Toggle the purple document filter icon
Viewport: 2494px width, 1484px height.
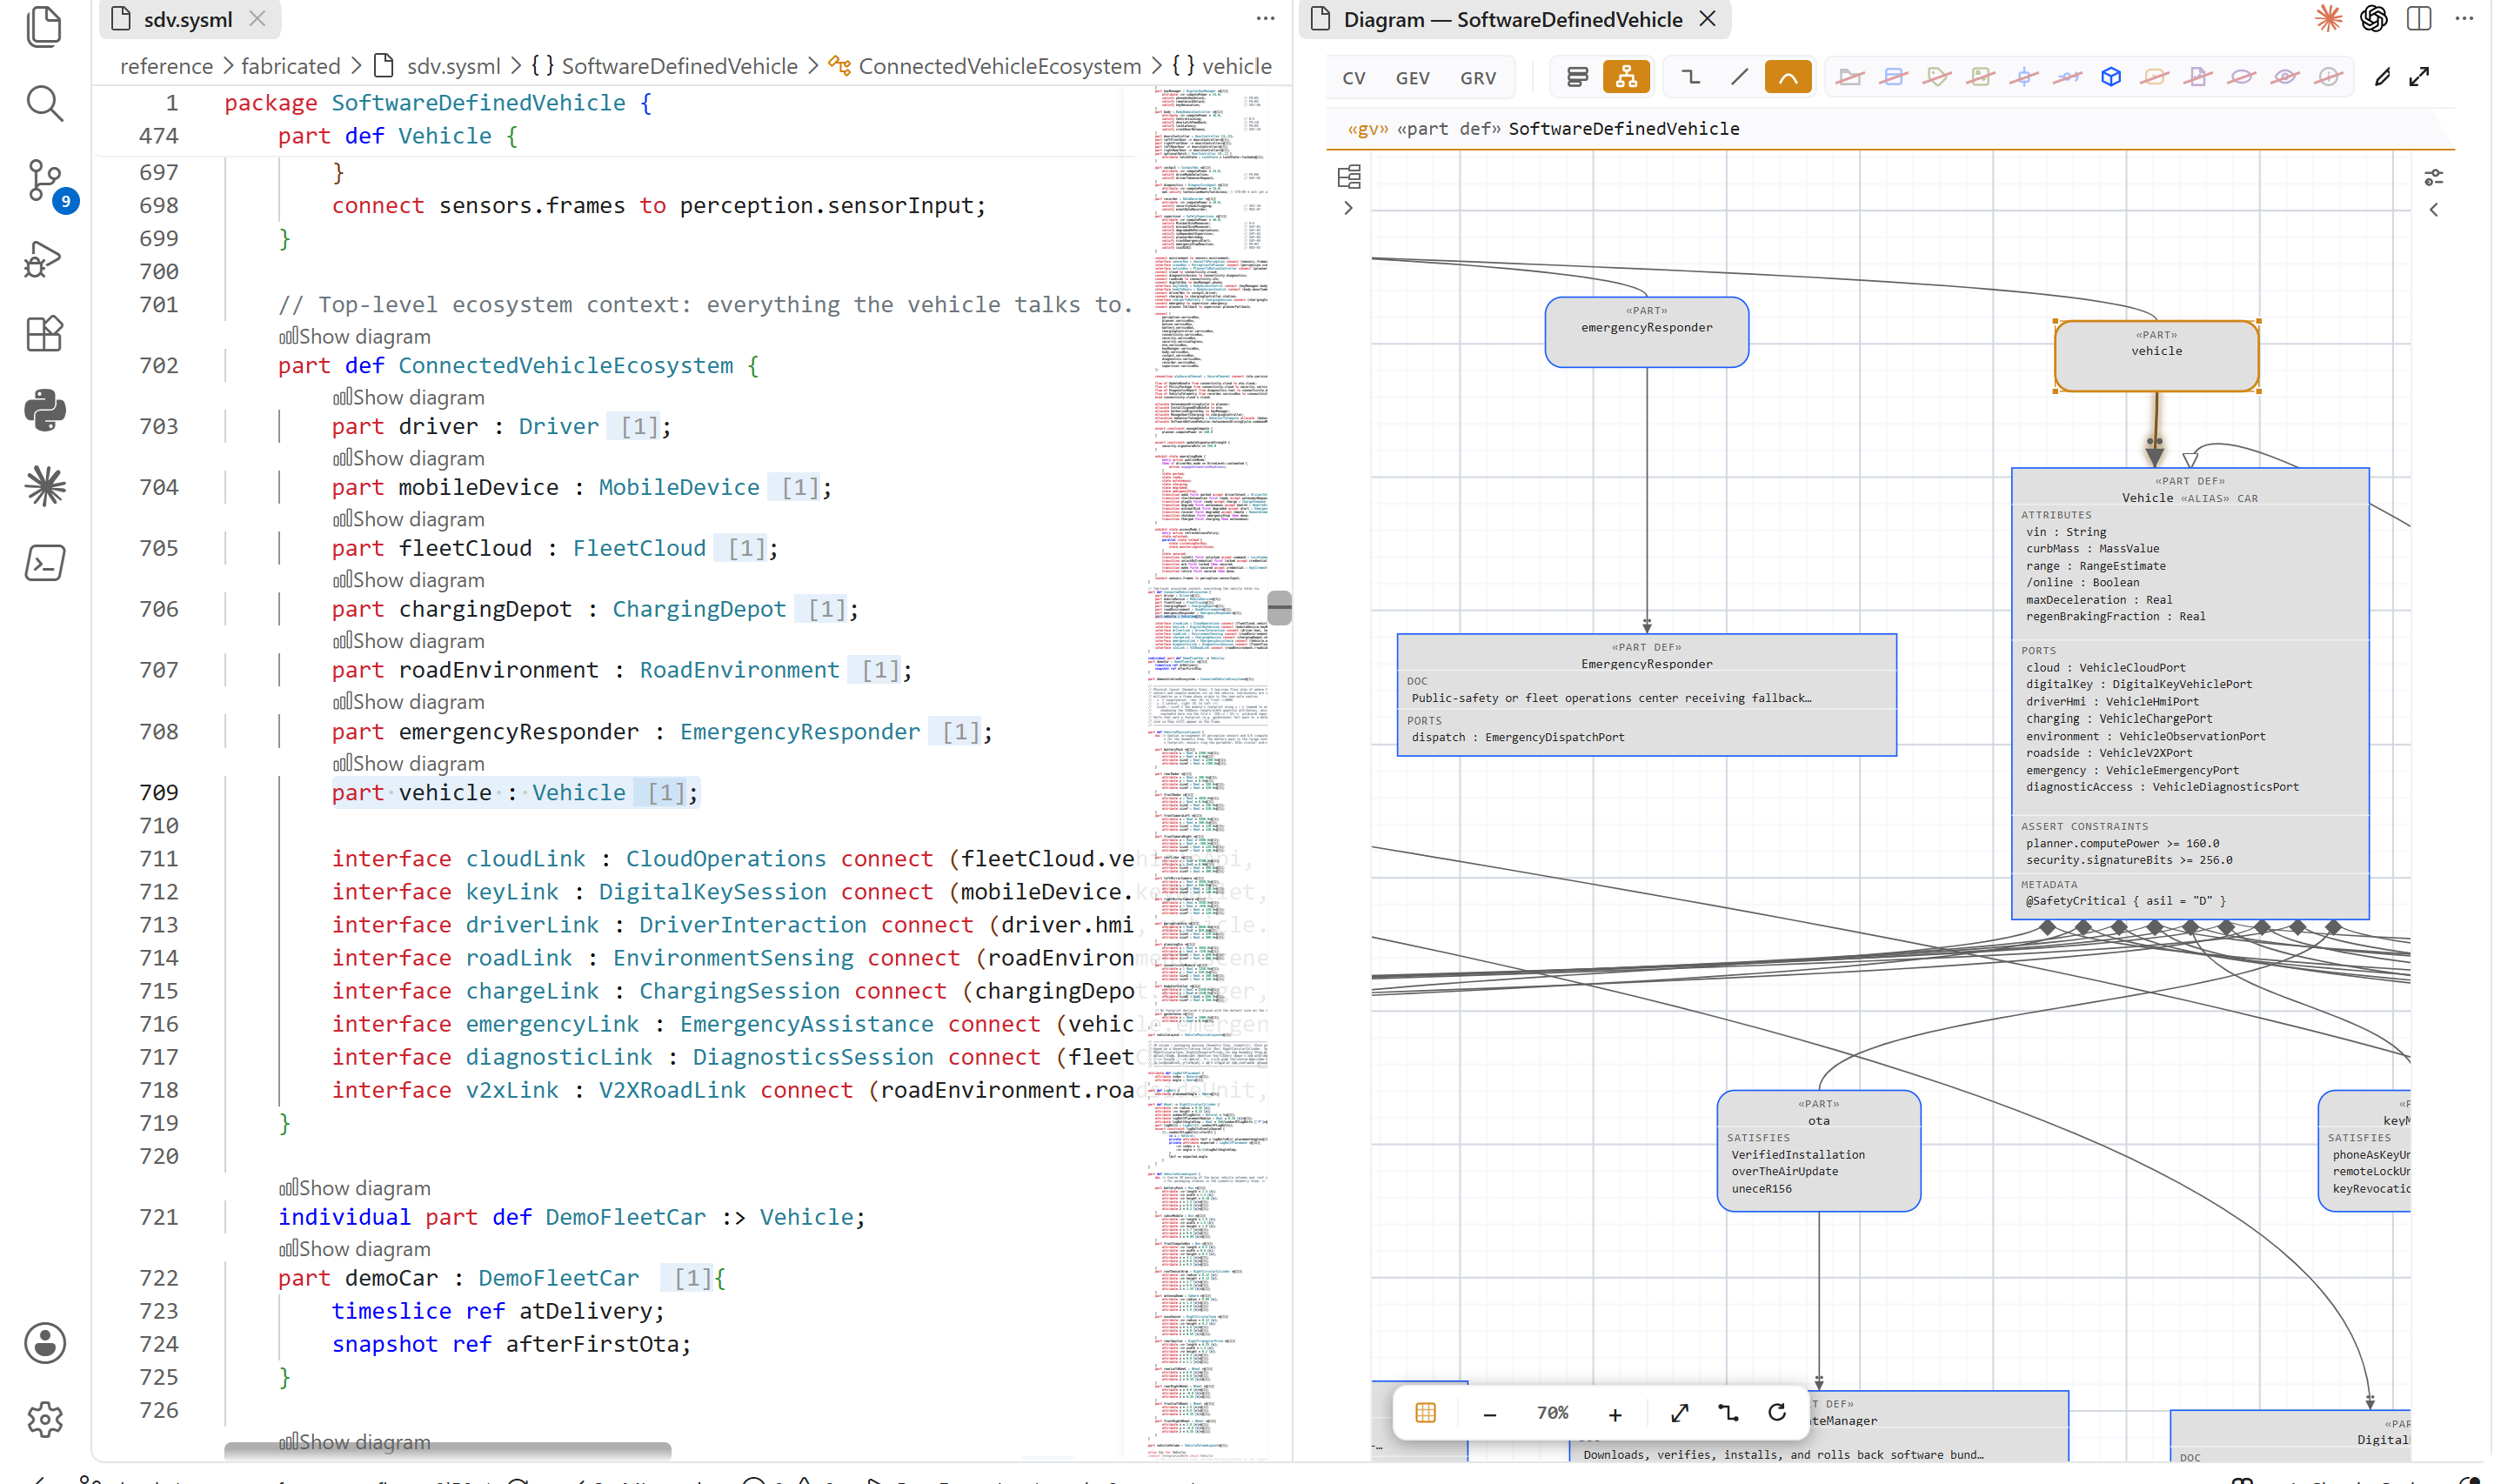[x=2198, y=77]
